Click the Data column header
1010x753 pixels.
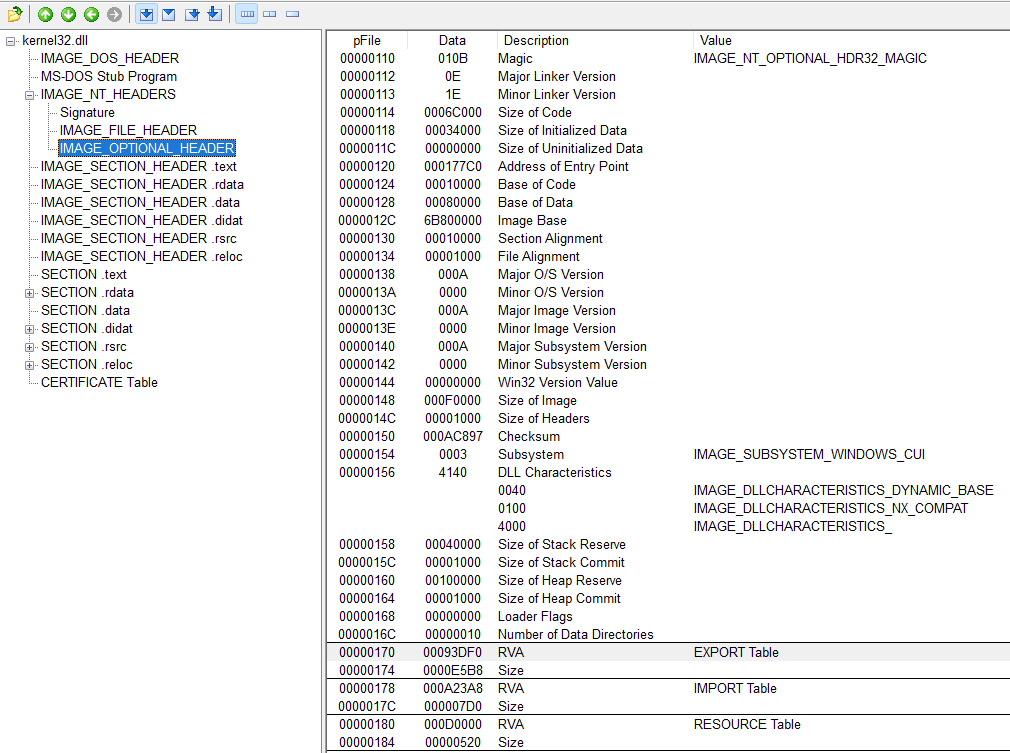coord(452,41)
